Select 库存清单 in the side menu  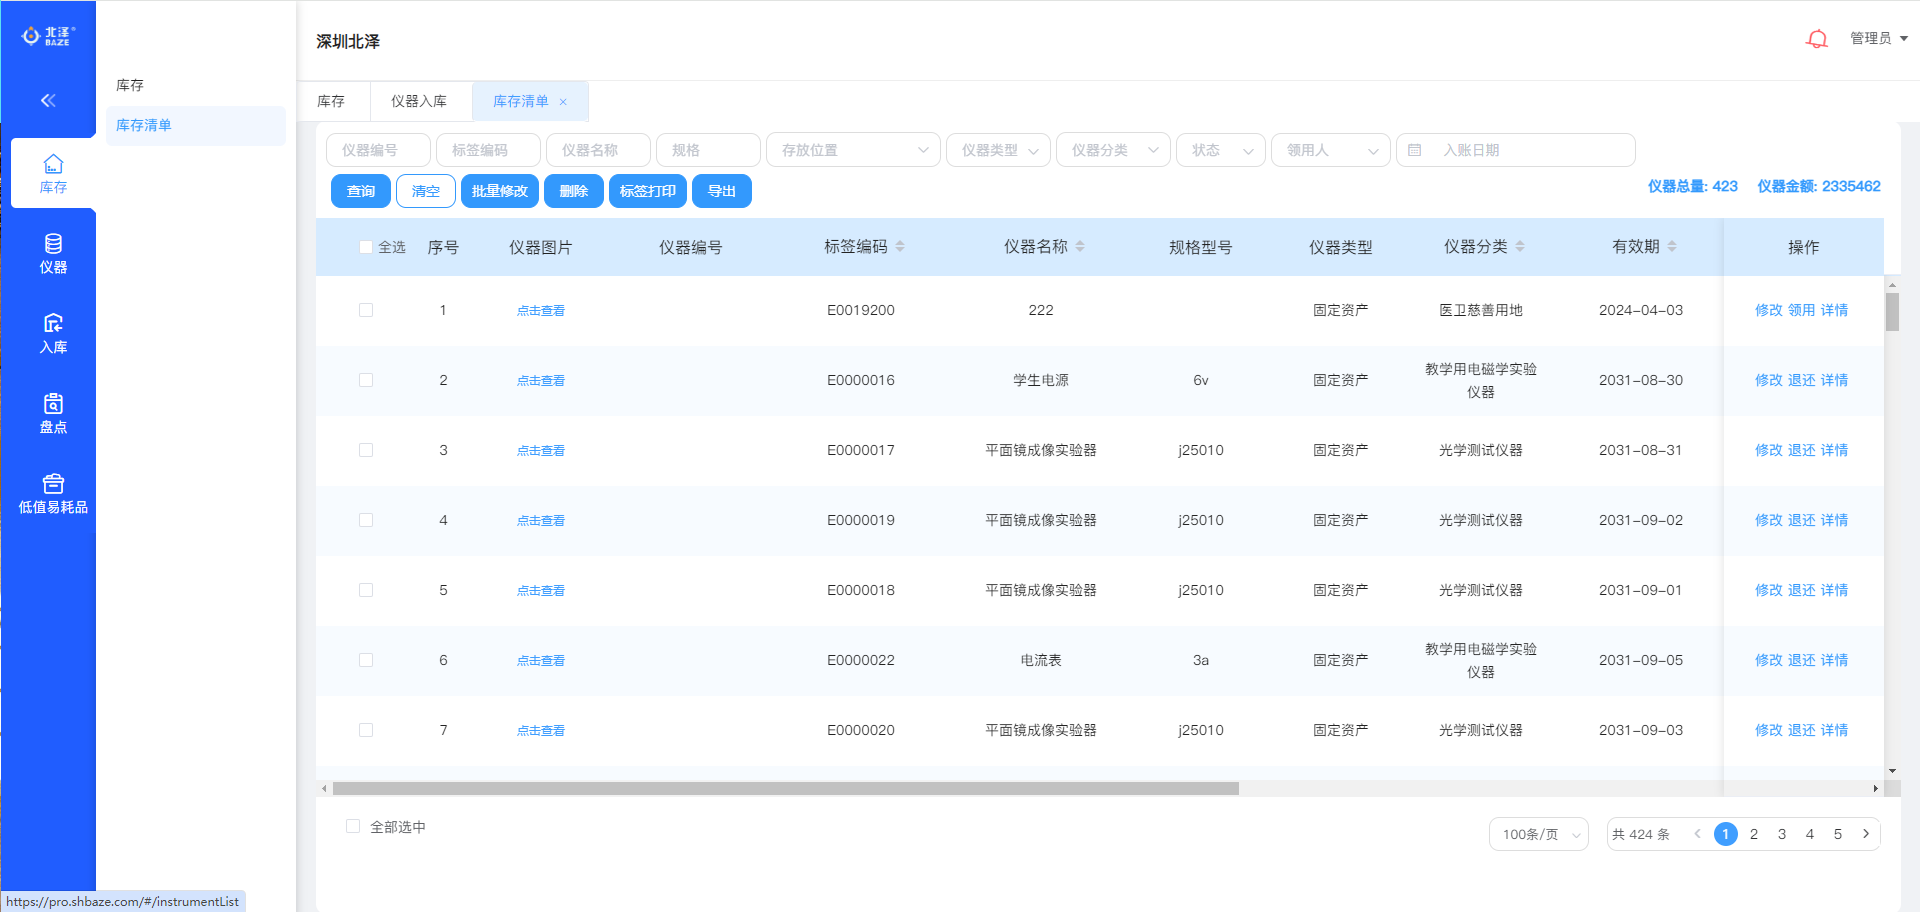144,125
